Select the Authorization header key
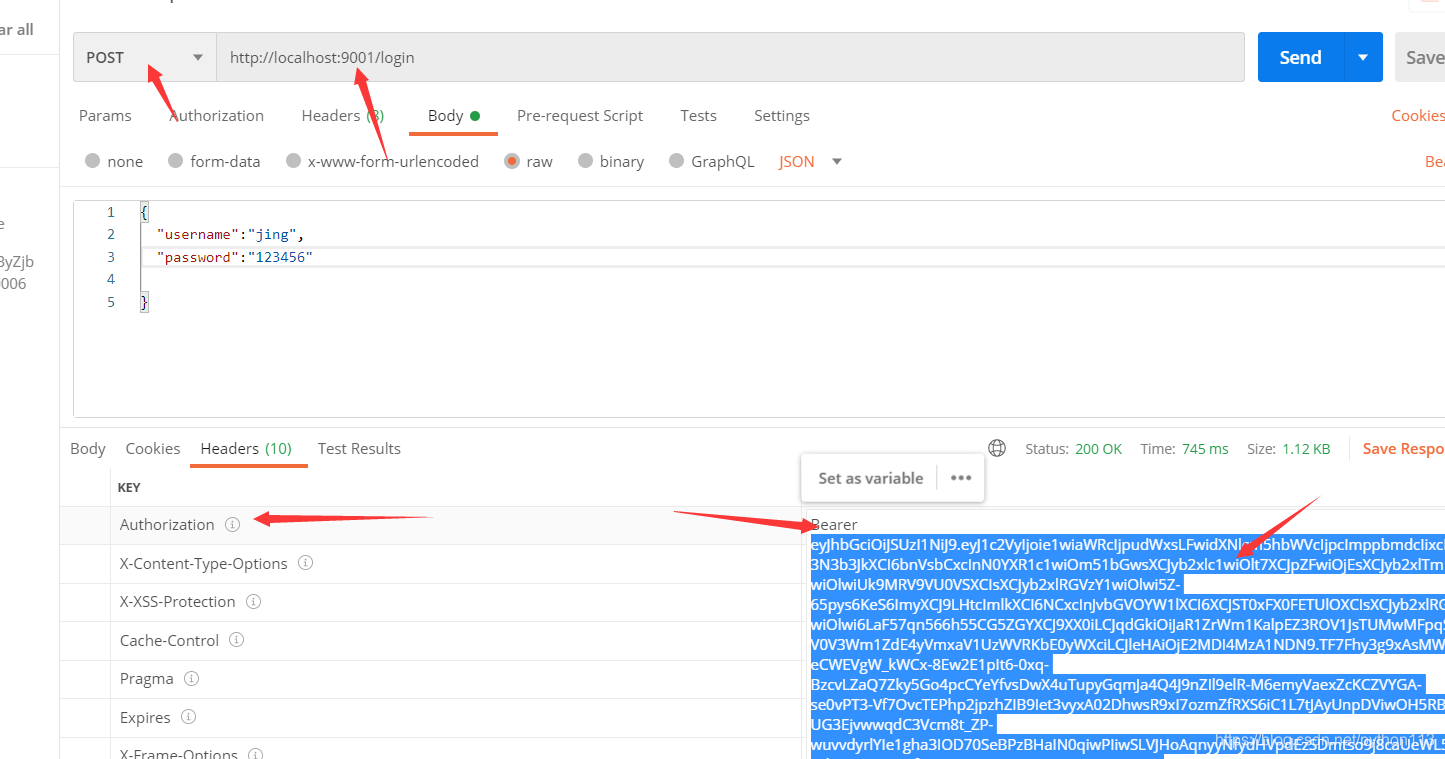1445x759 pixels. point(167,524)
